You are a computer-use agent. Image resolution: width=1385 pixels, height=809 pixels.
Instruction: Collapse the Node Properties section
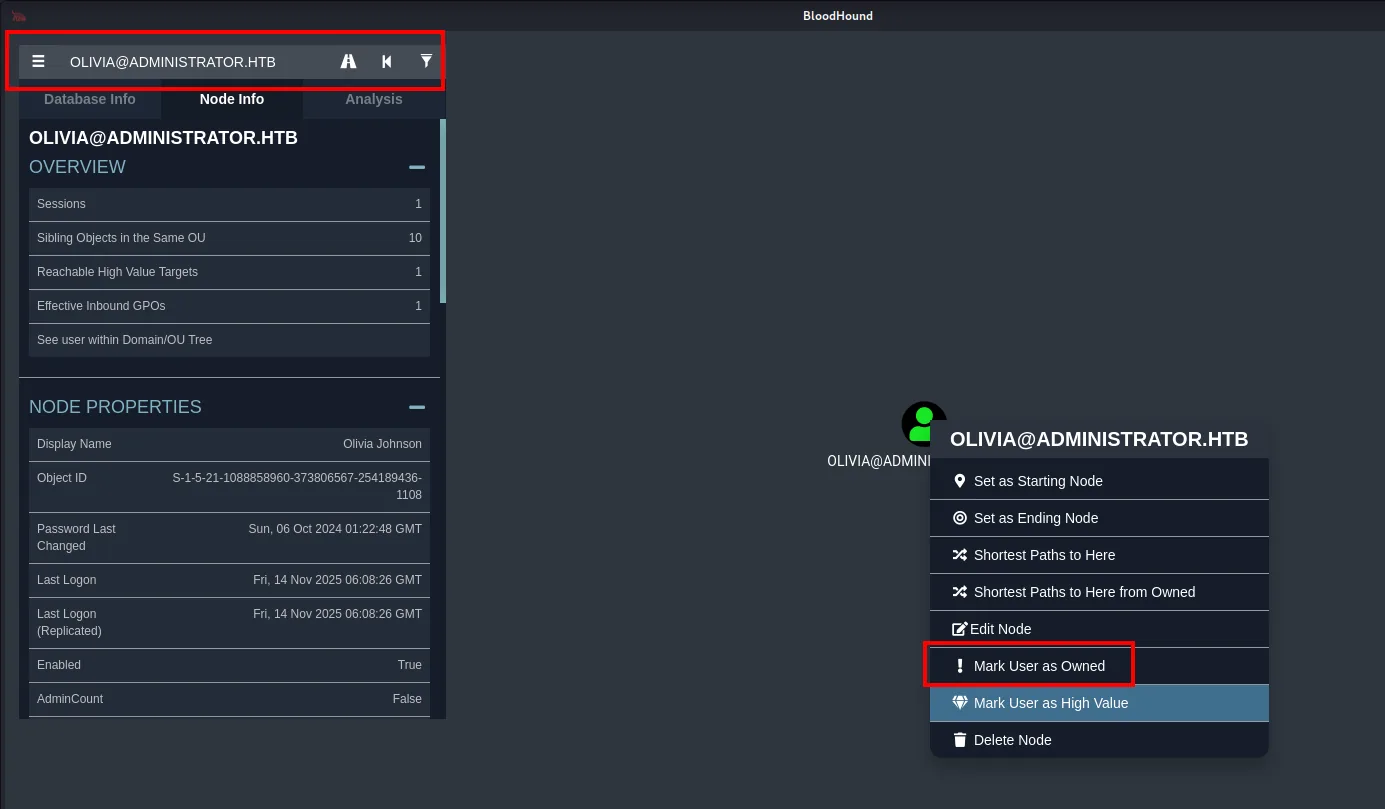pos(417,407)
